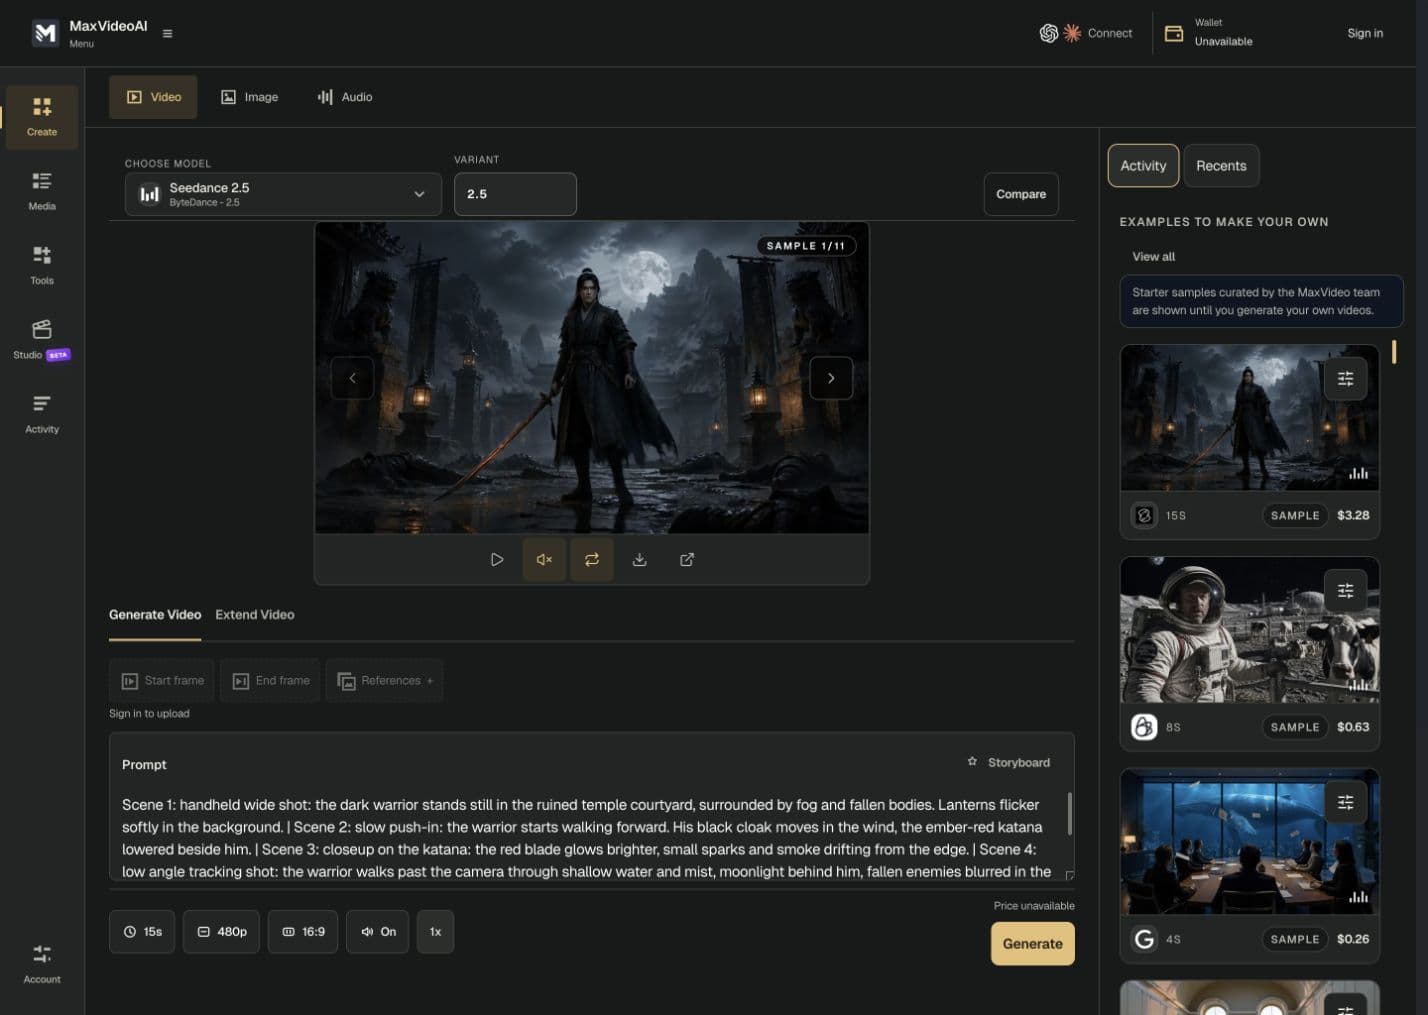Click Sign in at top right
This screenshot has height=1015, width=1428.
pyautogui.click(x=1365, y=33)
